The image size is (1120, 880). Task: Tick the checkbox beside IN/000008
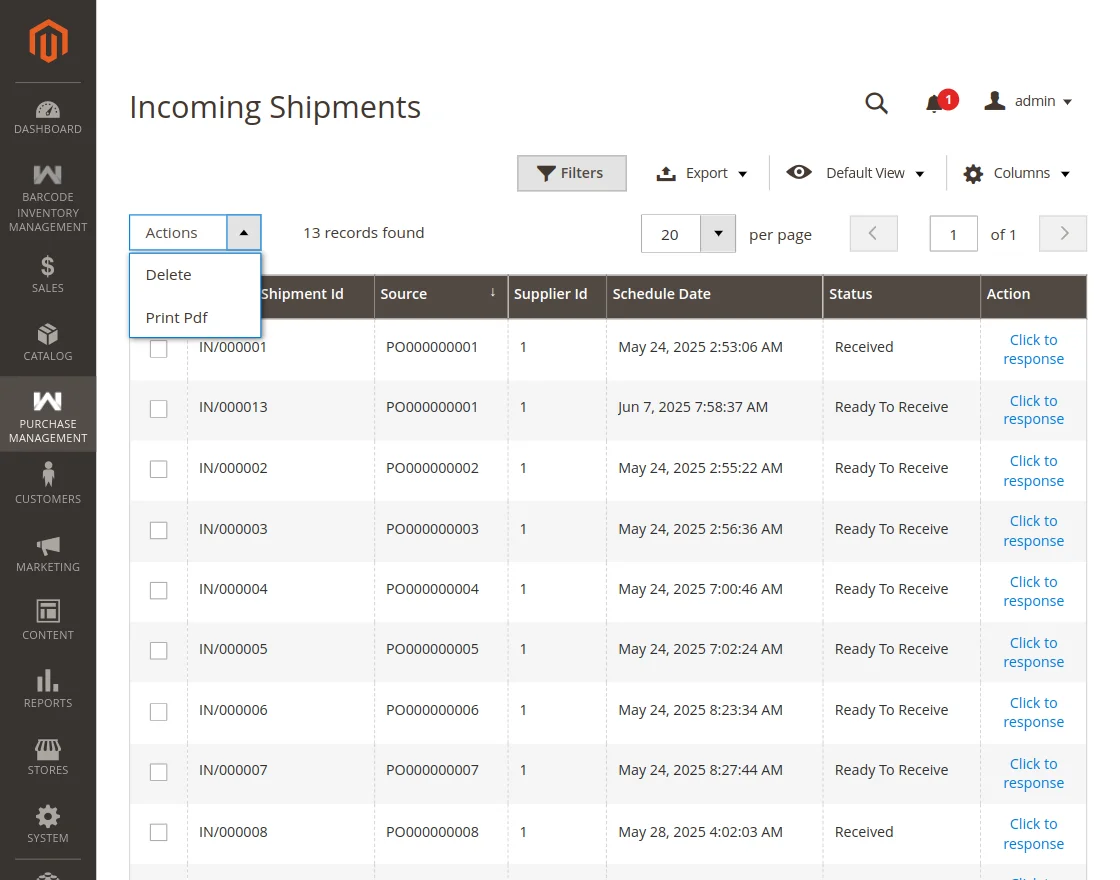click(158, 832)
